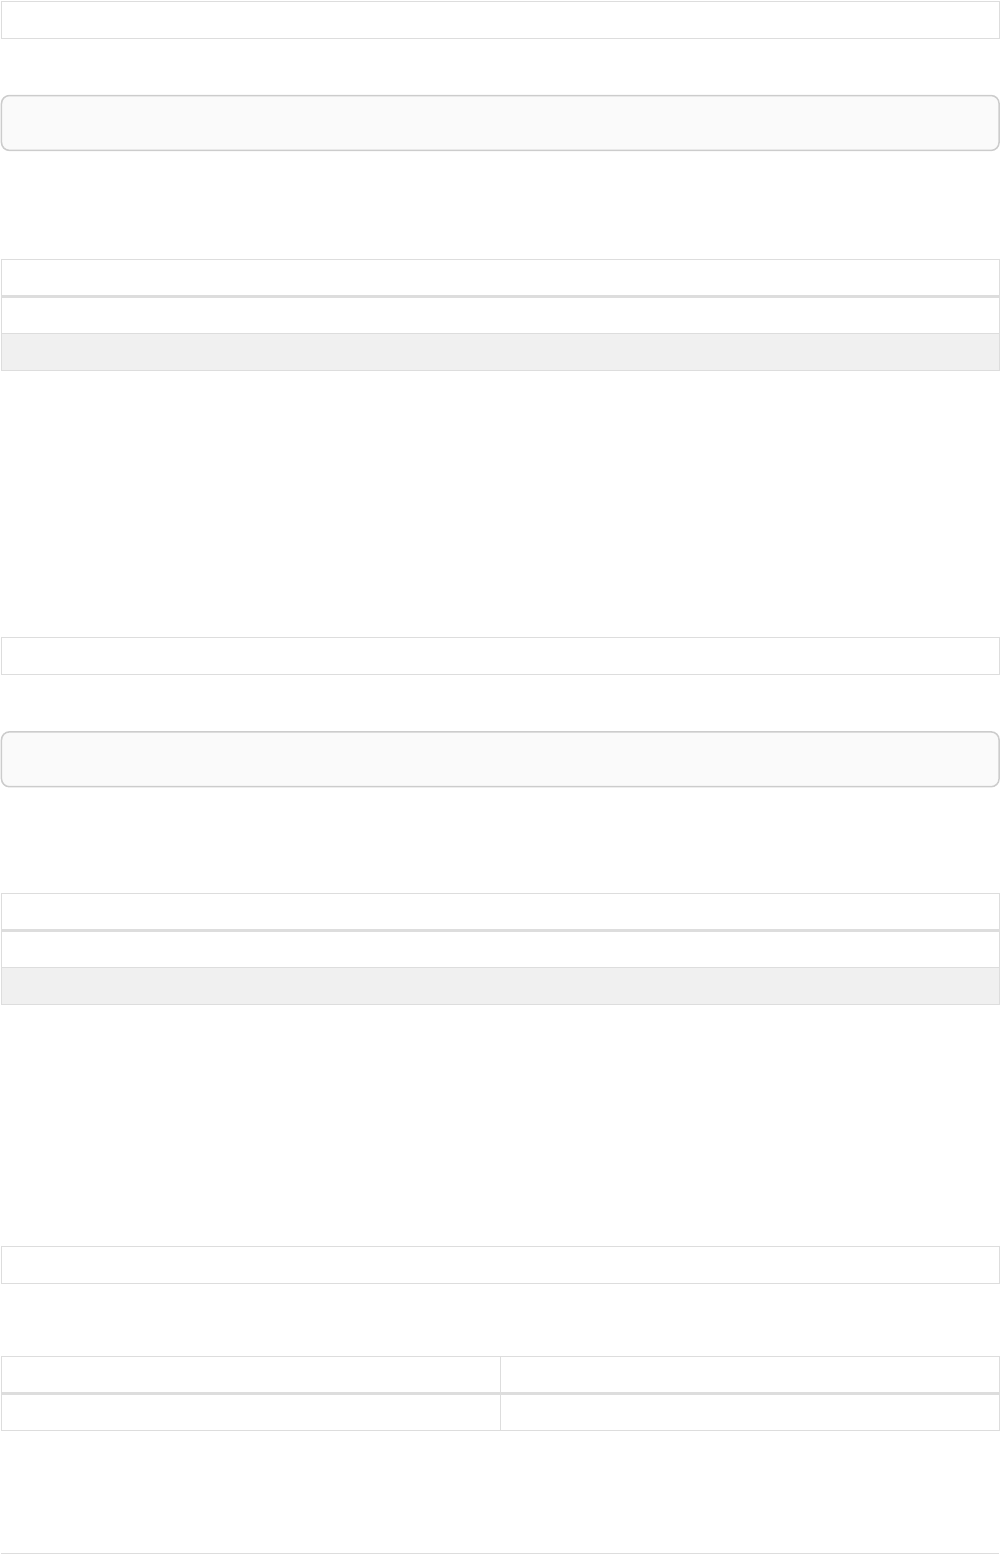Click top-right cell of two-column table
The width and height of the screenshot is (1000, 1554).
coord(750,1374)
